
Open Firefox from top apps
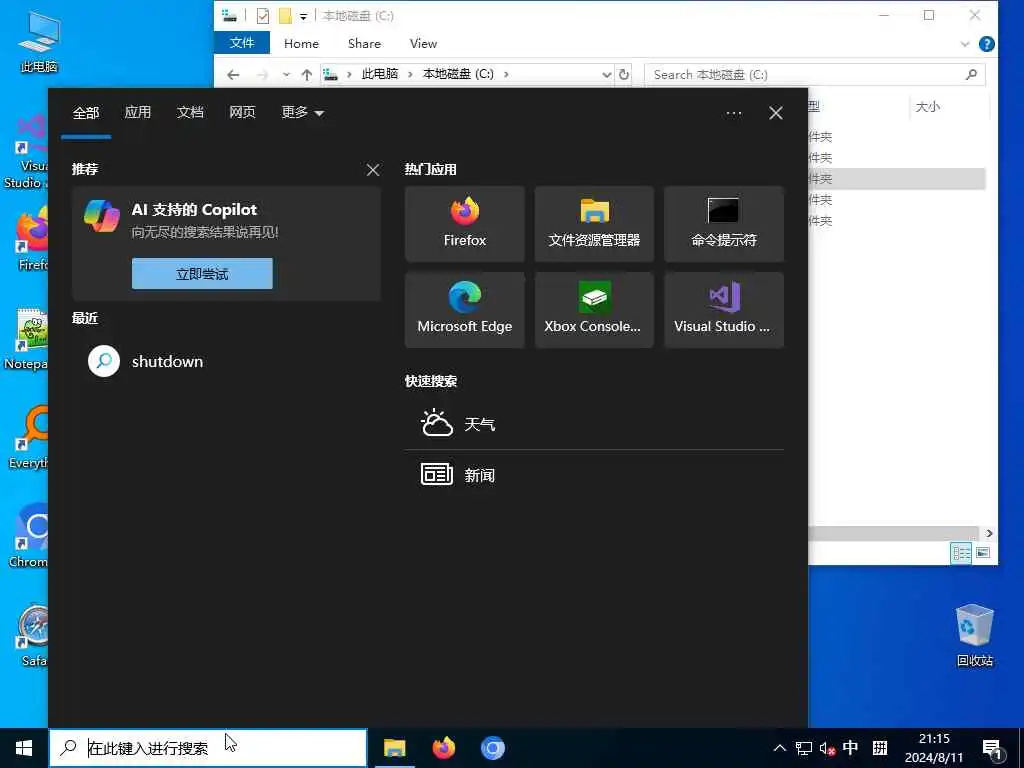coord(464,224)
